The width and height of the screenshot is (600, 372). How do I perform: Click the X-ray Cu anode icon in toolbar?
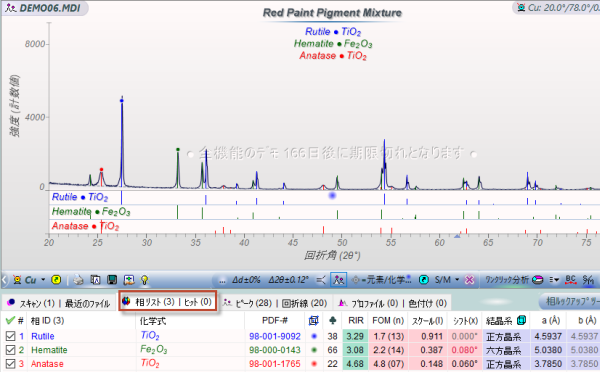point(17,280)
